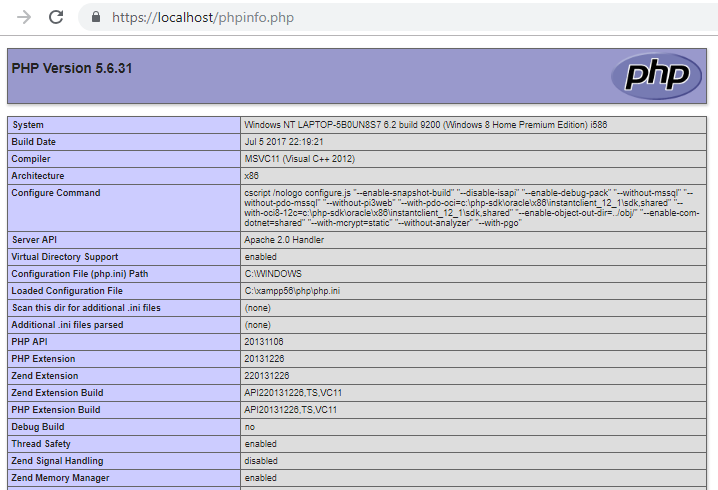The height and width of the screenshot is (490, 718).
Task: Click the PHP Version 5.6.31 heading
Action: pos(72,69)
